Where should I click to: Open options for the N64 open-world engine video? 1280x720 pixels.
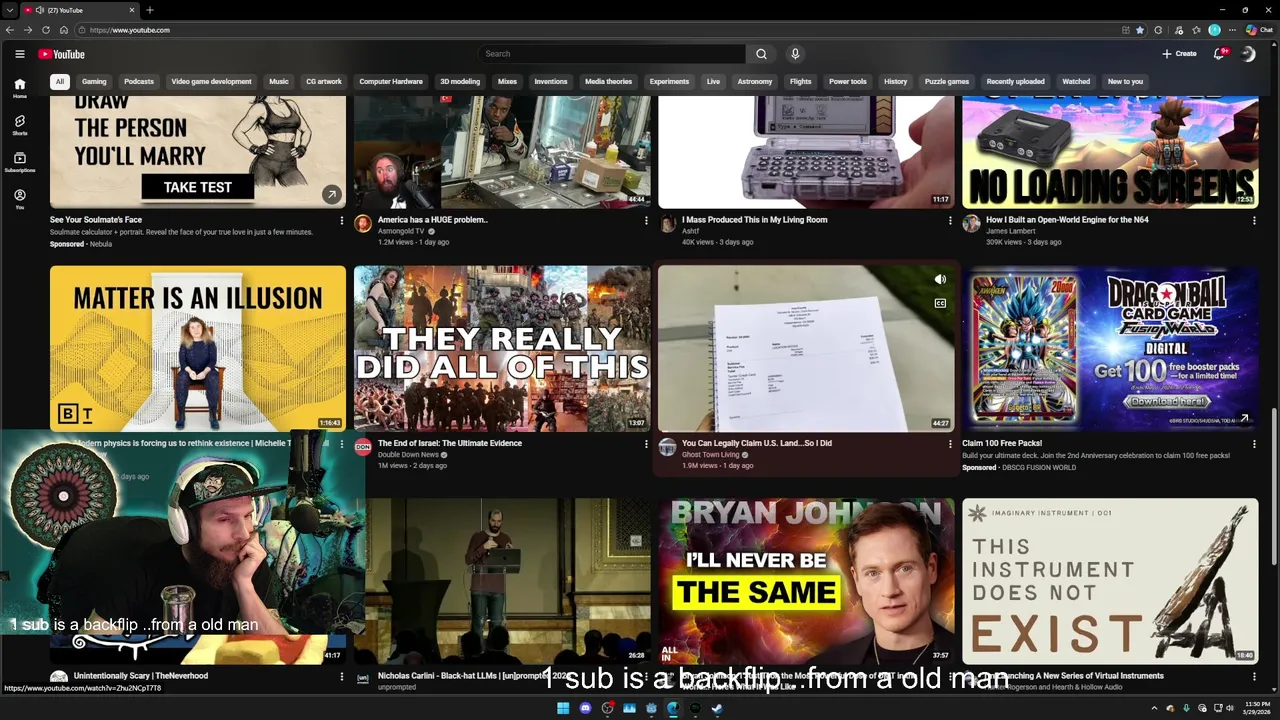(x=1254, y=220)
